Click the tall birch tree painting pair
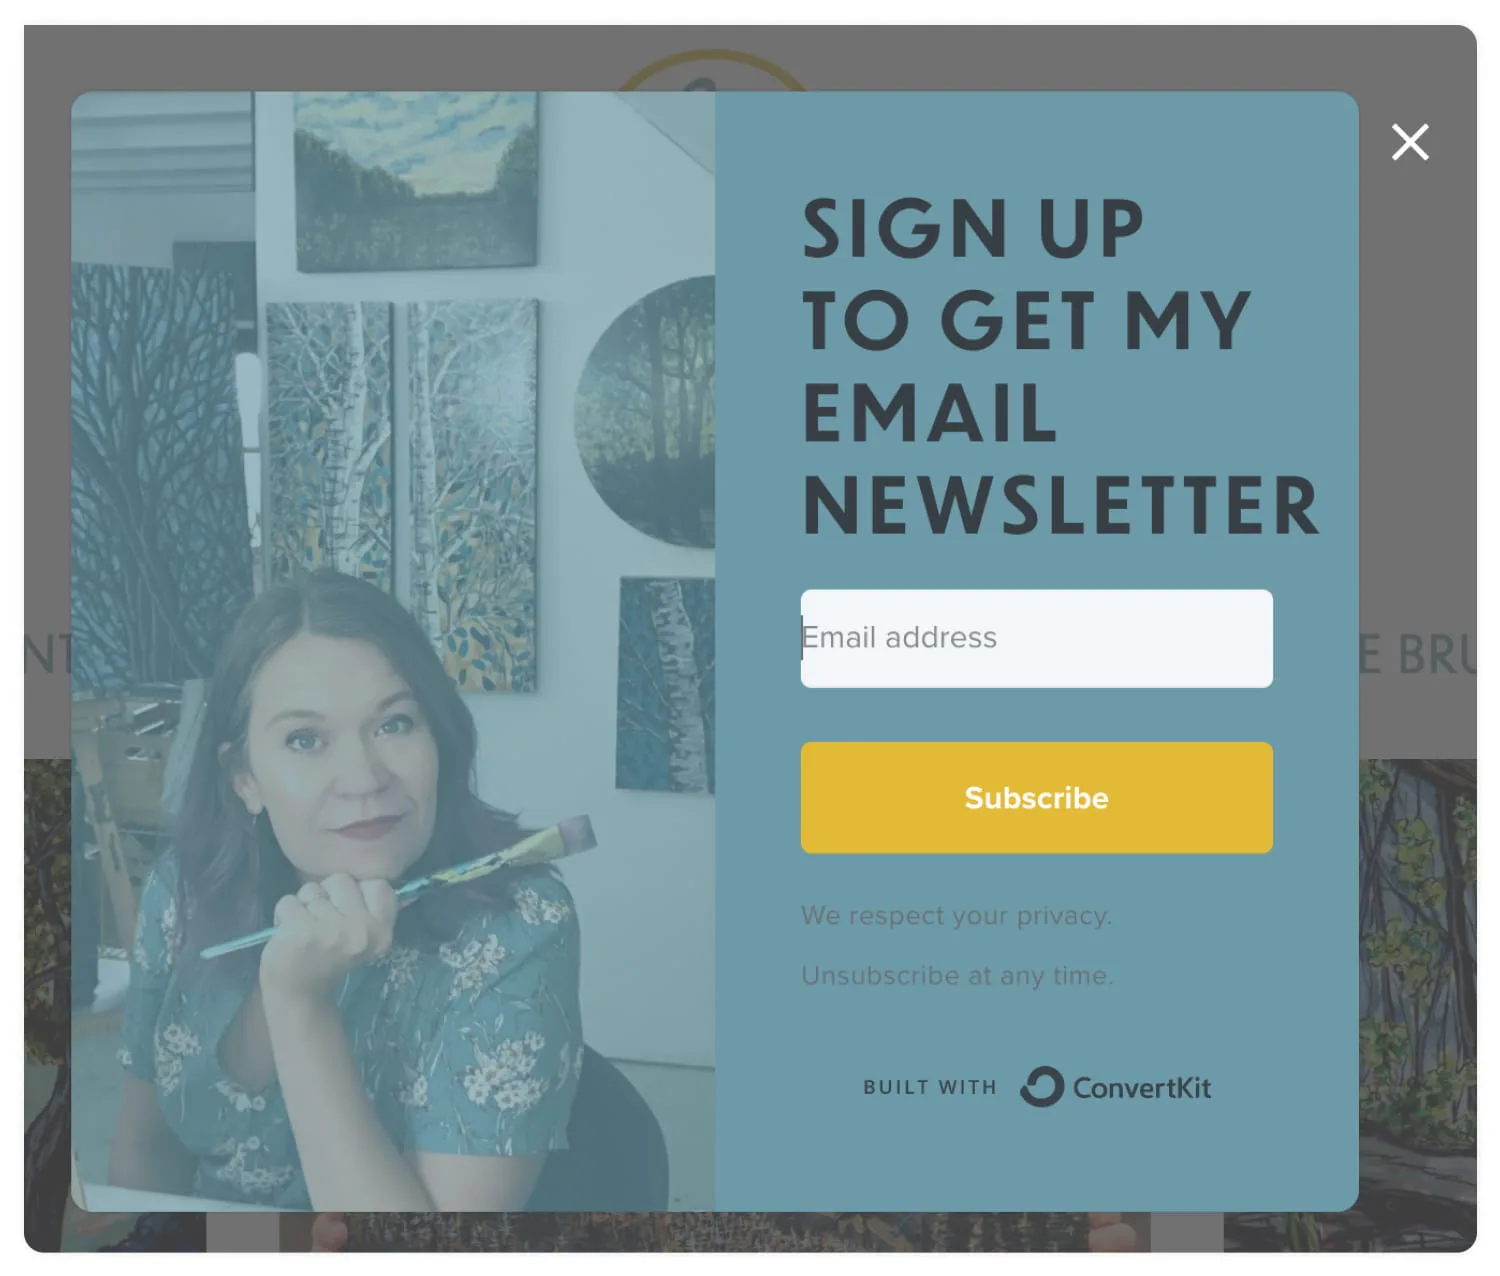The height and width of the screenshot is (1276, 1500). (x=402, y=495)
